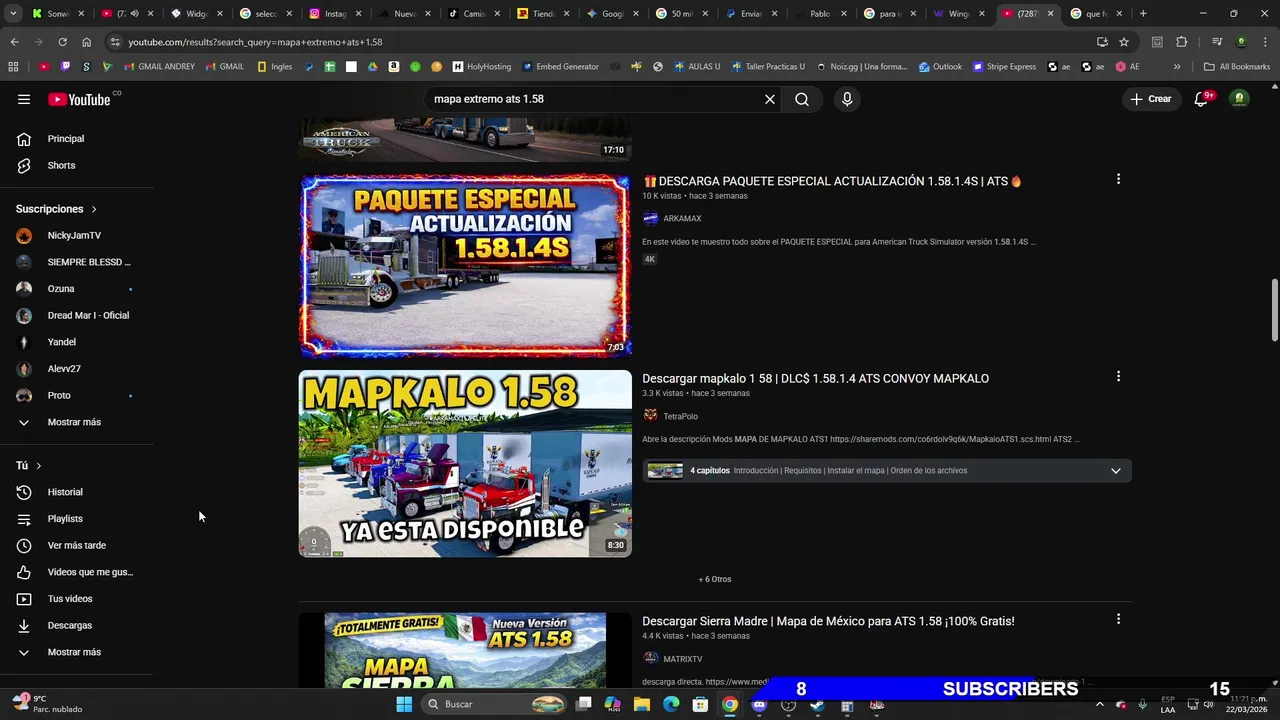
Task: Open Embed Generator bookmark
Action: (x=559, y=67)
